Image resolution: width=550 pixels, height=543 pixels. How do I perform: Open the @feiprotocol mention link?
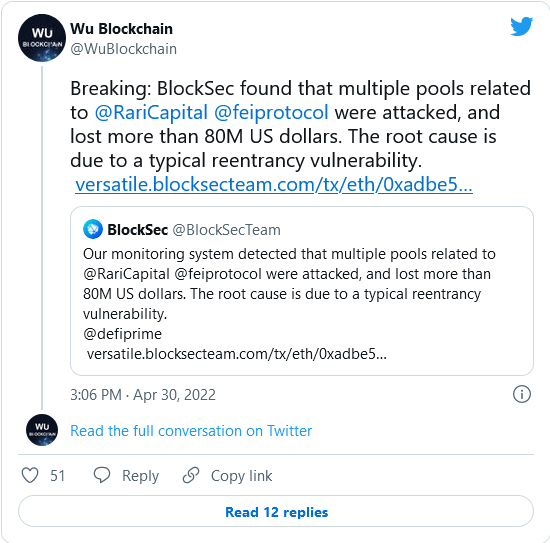[271, 113]
